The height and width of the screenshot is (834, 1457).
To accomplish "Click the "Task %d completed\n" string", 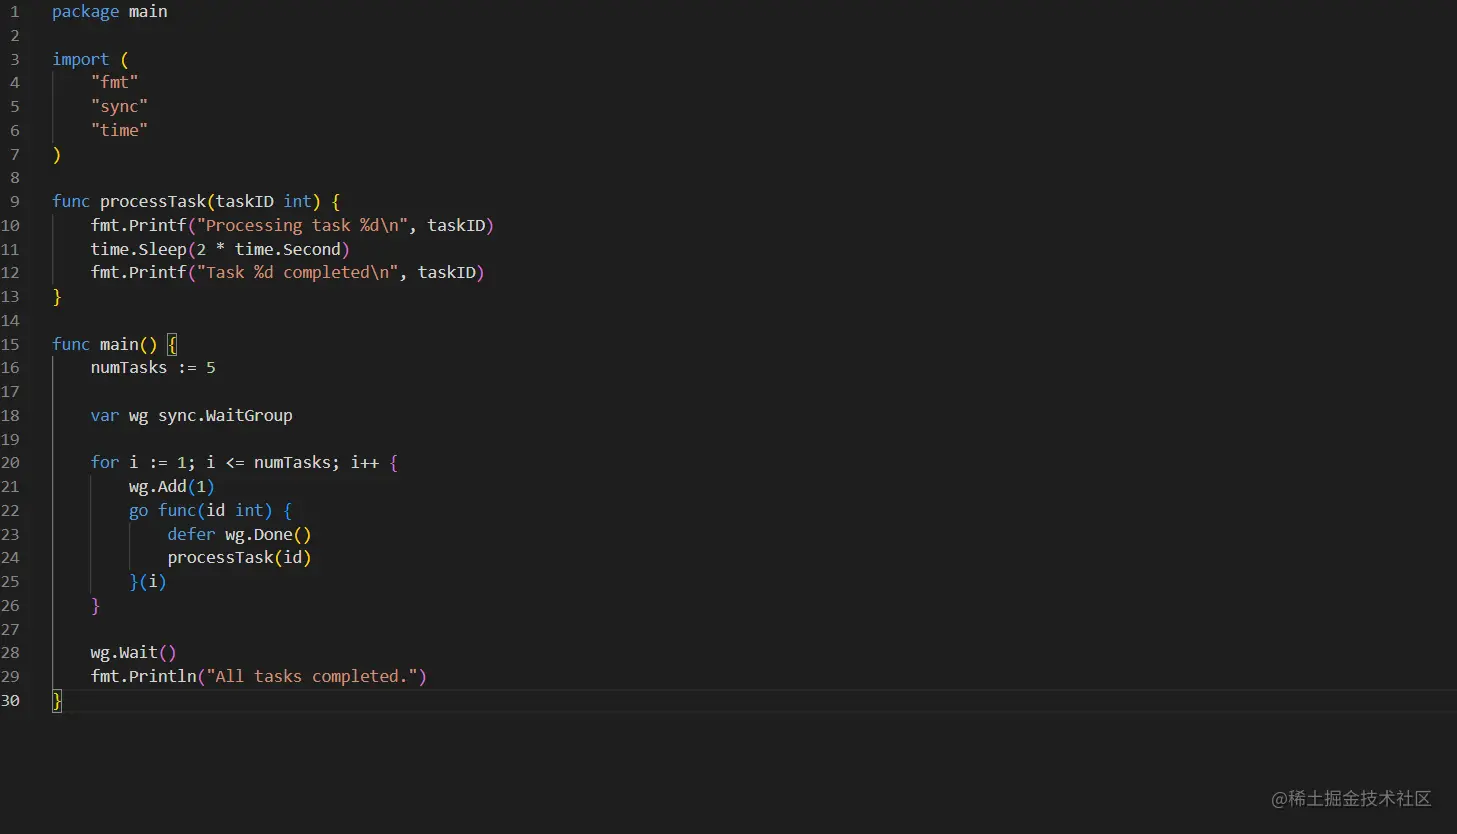I will 297,273.
